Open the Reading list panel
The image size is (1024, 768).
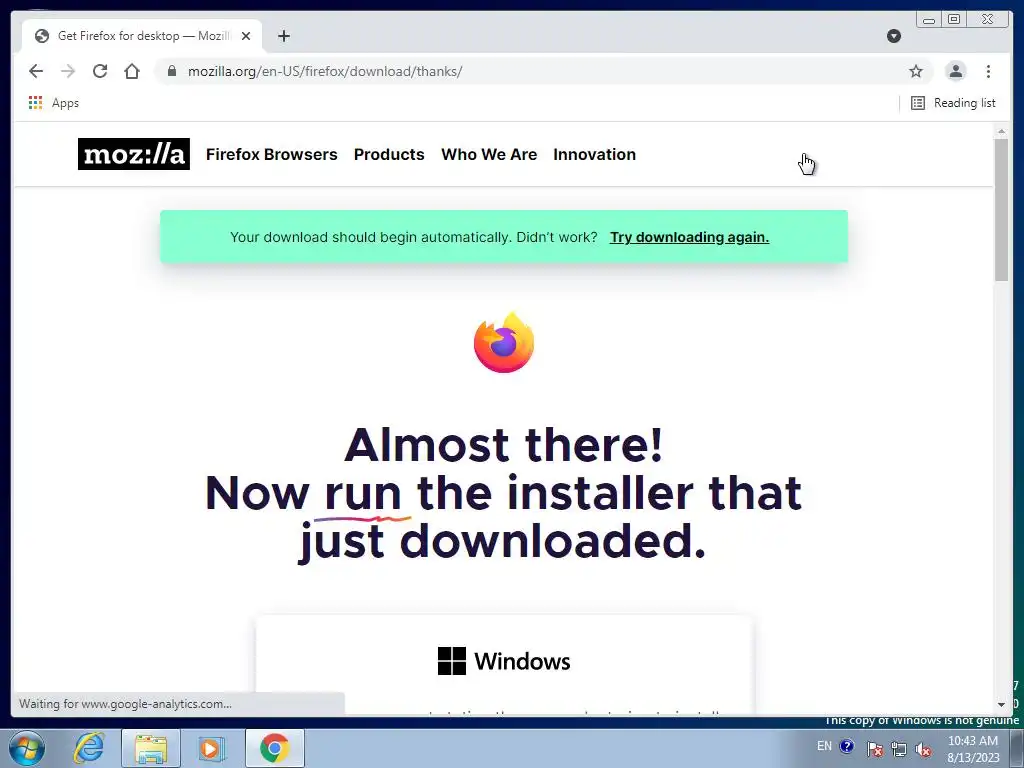coord(953,103)
